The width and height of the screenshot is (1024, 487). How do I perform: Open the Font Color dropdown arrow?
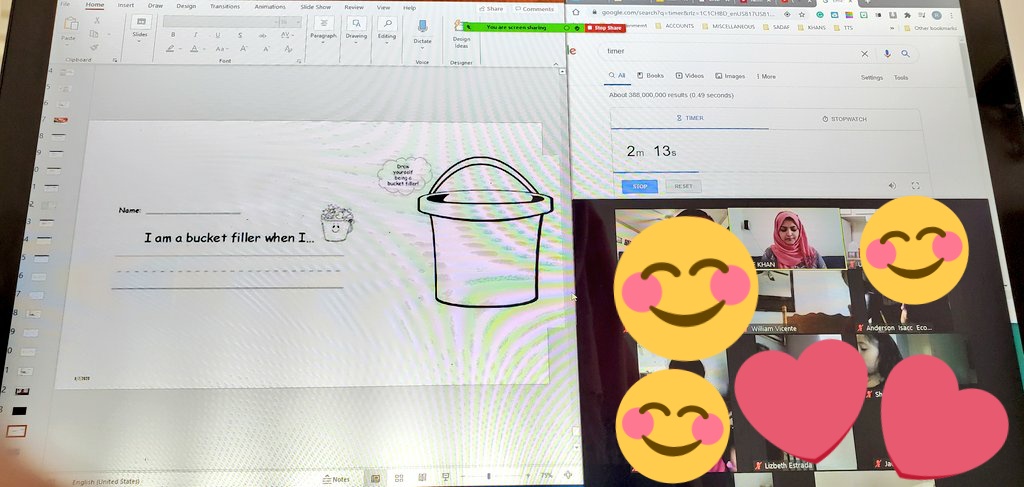click(203, 49)
